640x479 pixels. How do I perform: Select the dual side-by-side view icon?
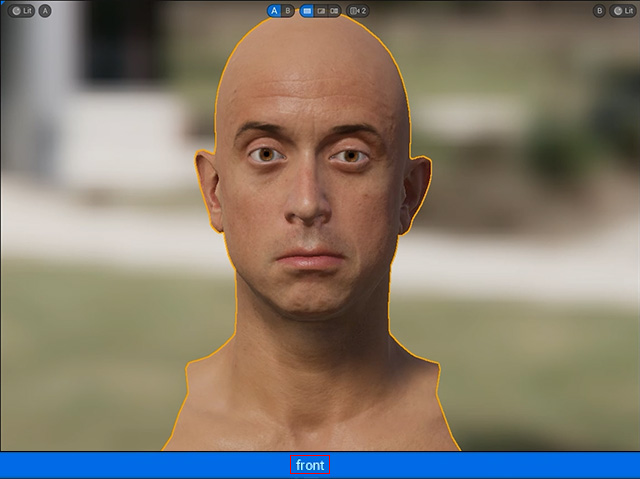[334, 11]
